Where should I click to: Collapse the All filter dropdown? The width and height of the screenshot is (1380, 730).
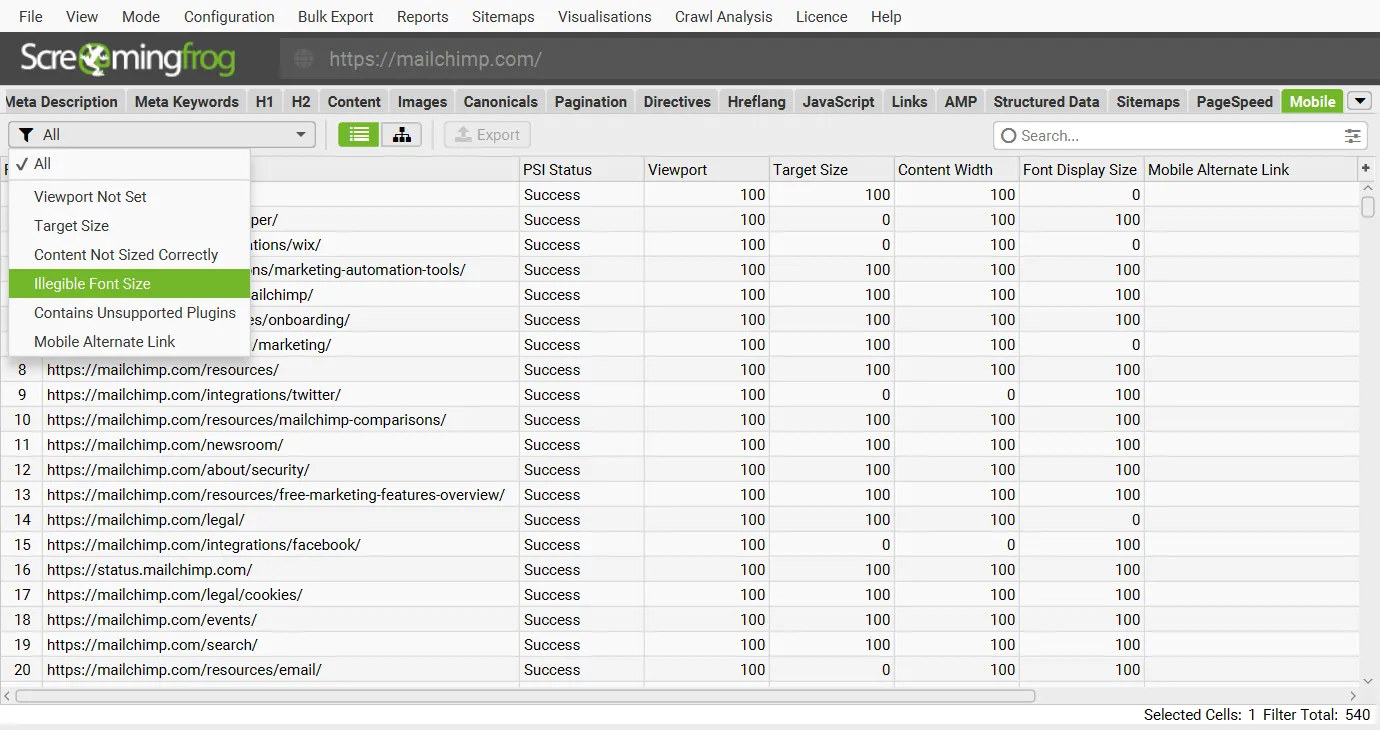pos(301,135)
